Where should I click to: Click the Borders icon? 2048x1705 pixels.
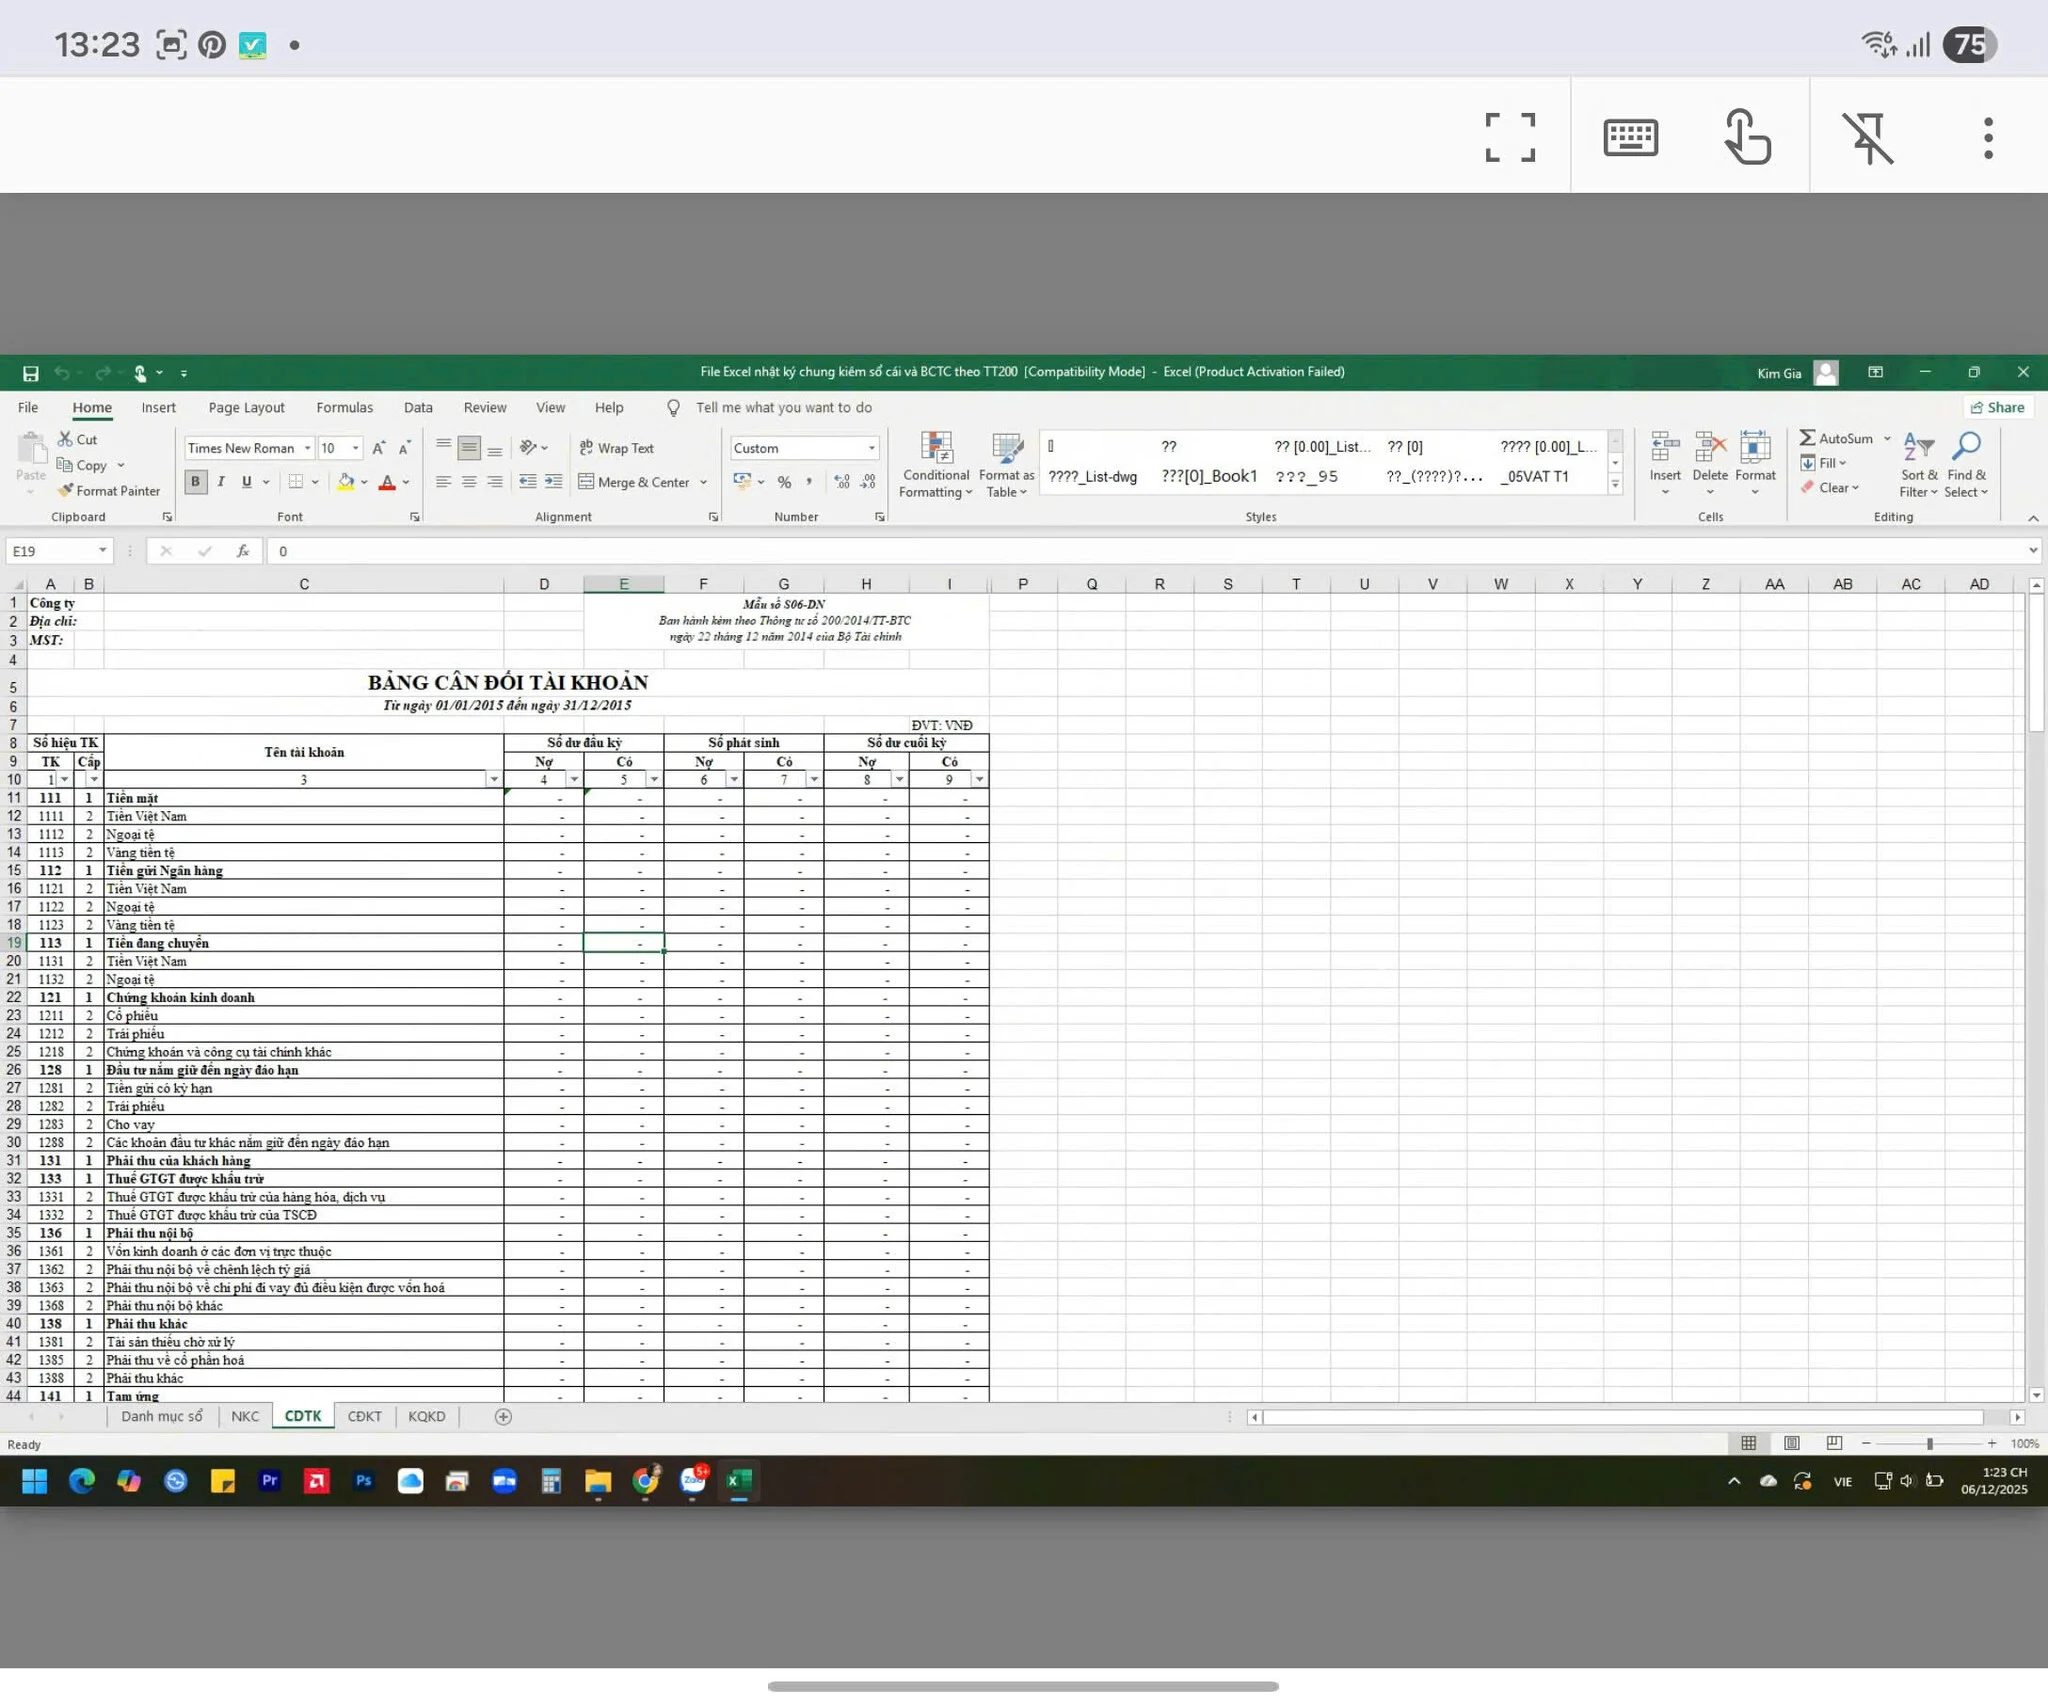pyautogui.click(x=296, y=482)
